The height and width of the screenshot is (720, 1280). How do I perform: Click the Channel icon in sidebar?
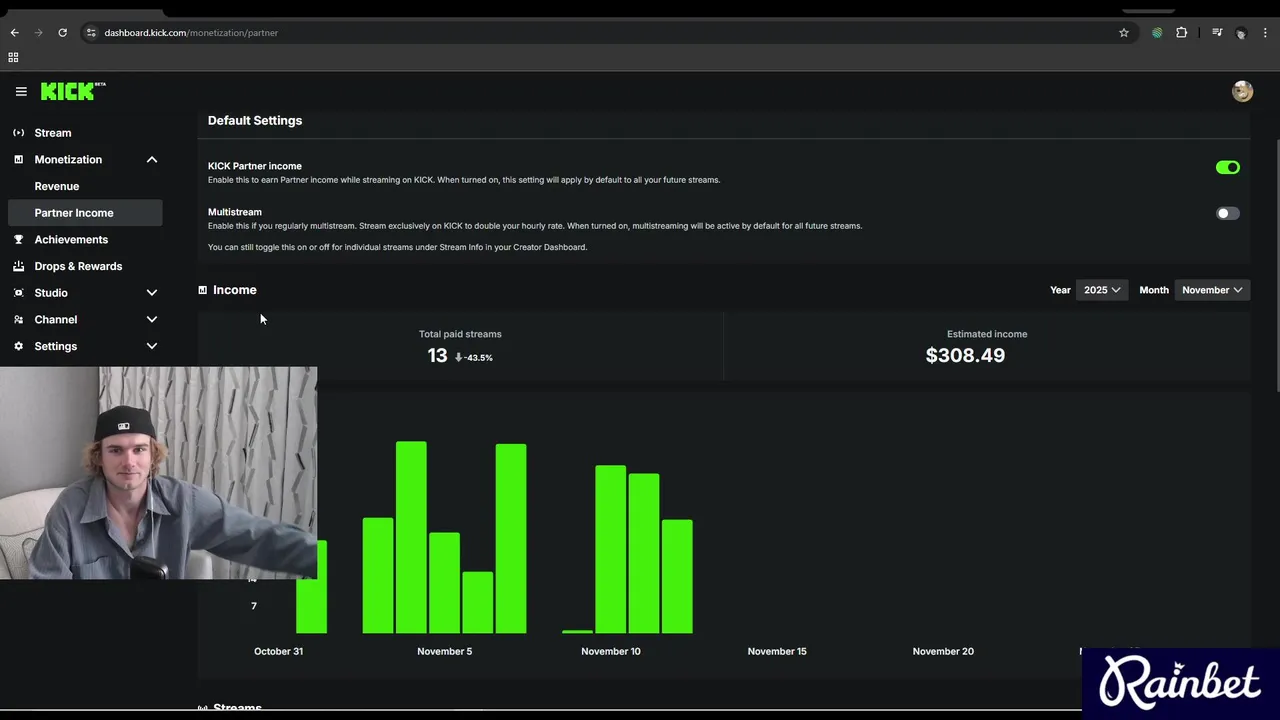coord(18,320)
